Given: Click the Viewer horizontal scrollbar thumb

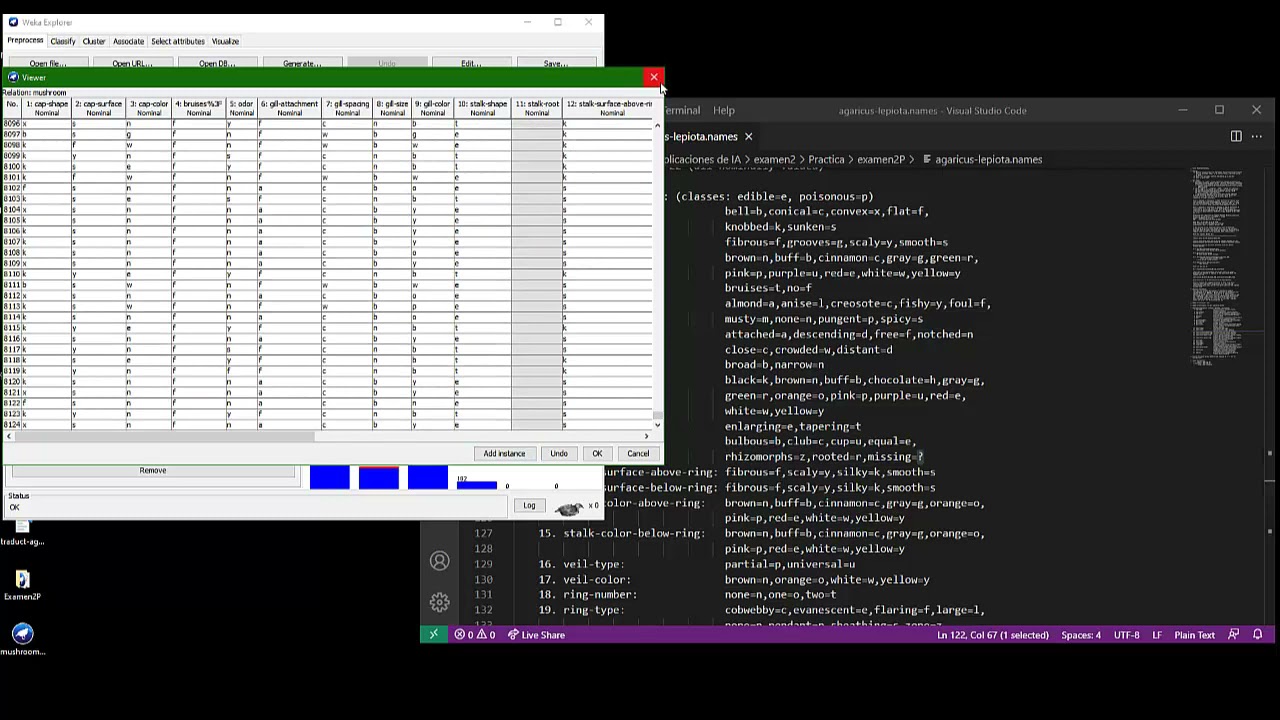Looking at the screenshot, I should [x=166, y=435].
